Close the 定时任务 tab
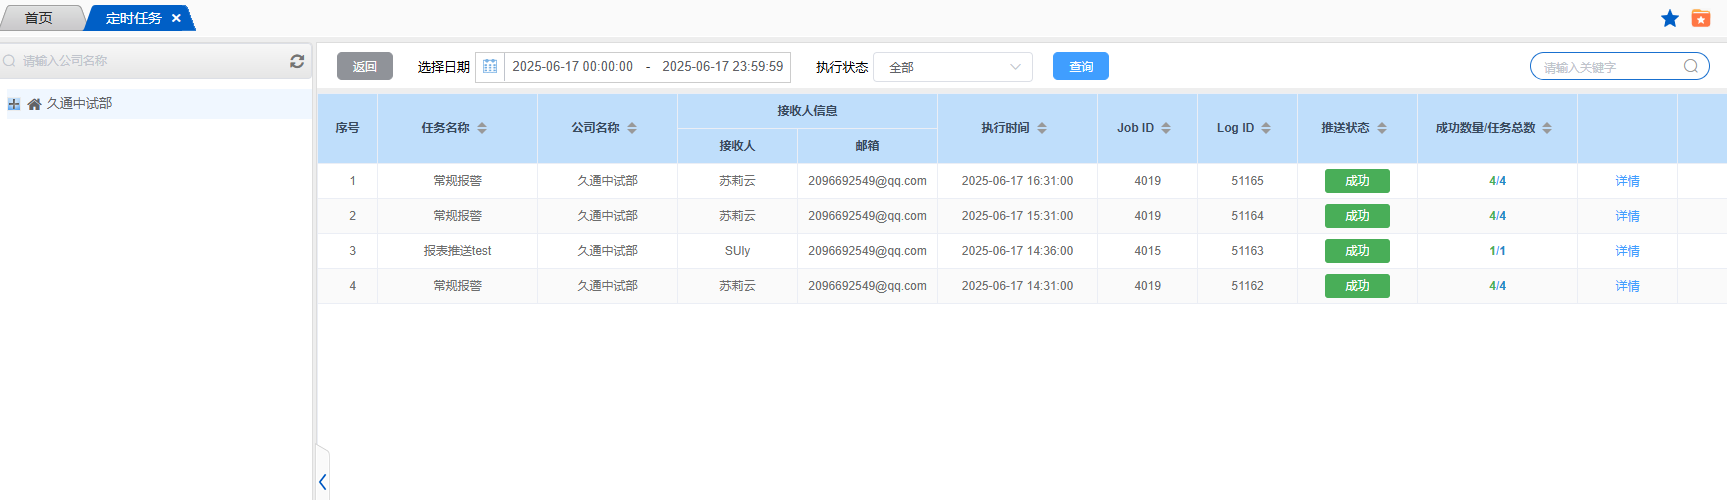The width and height of the screenshot is (1727, 500). point(176,18)
